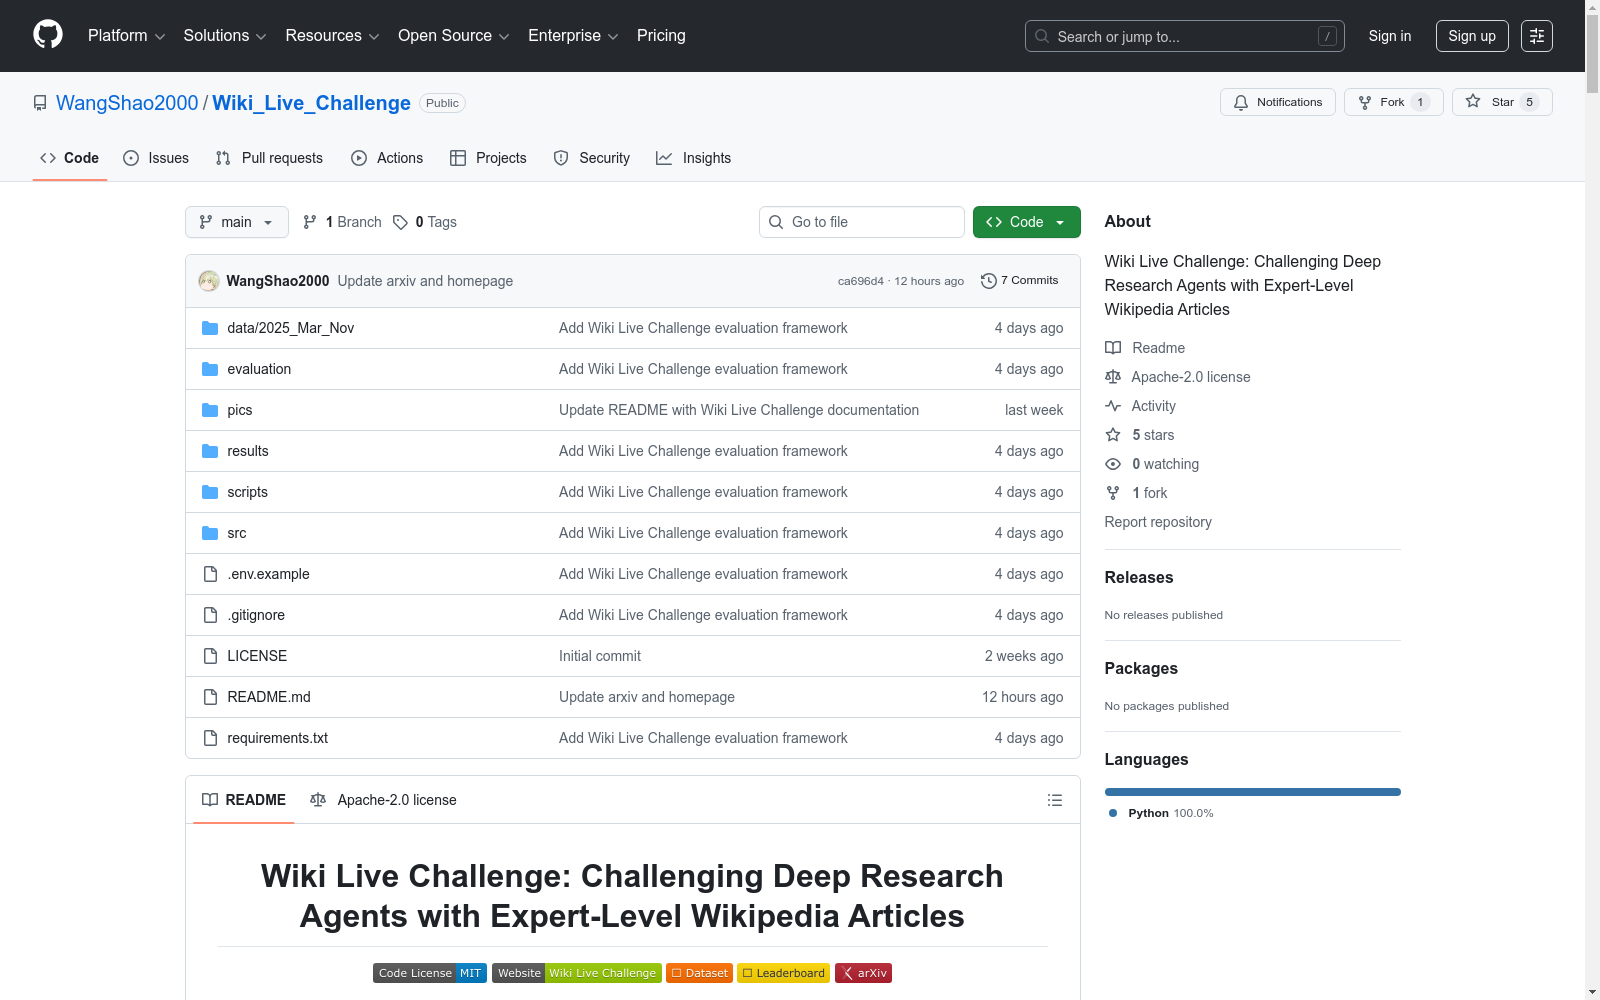This screenshot has height=1000, width=1600.
Task: Click the arXiv badge
Action: coord(863,973)
